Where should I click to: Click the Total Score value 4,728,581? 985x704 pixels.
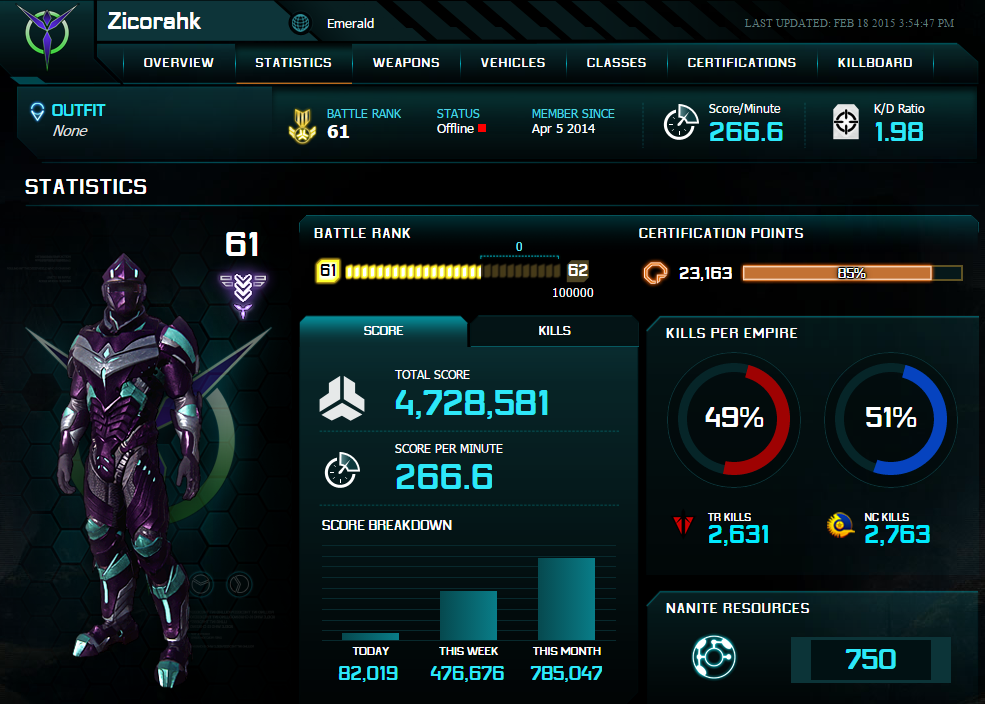[x=472, y=403]
